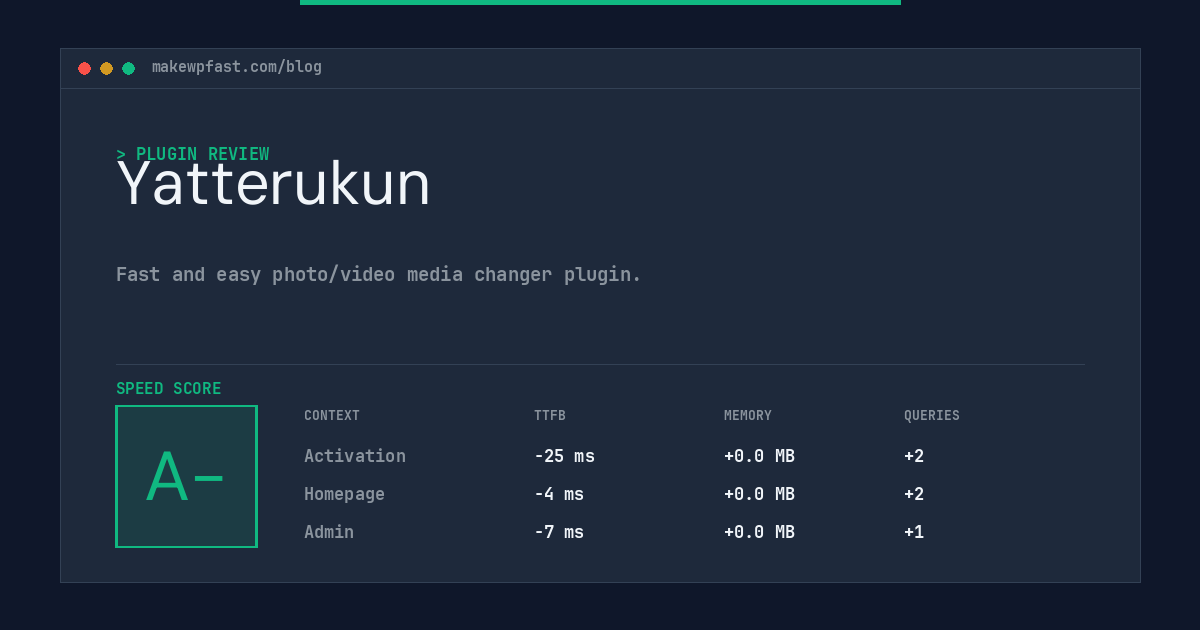Click the -4 ms TTFB value

coord(559,494)
